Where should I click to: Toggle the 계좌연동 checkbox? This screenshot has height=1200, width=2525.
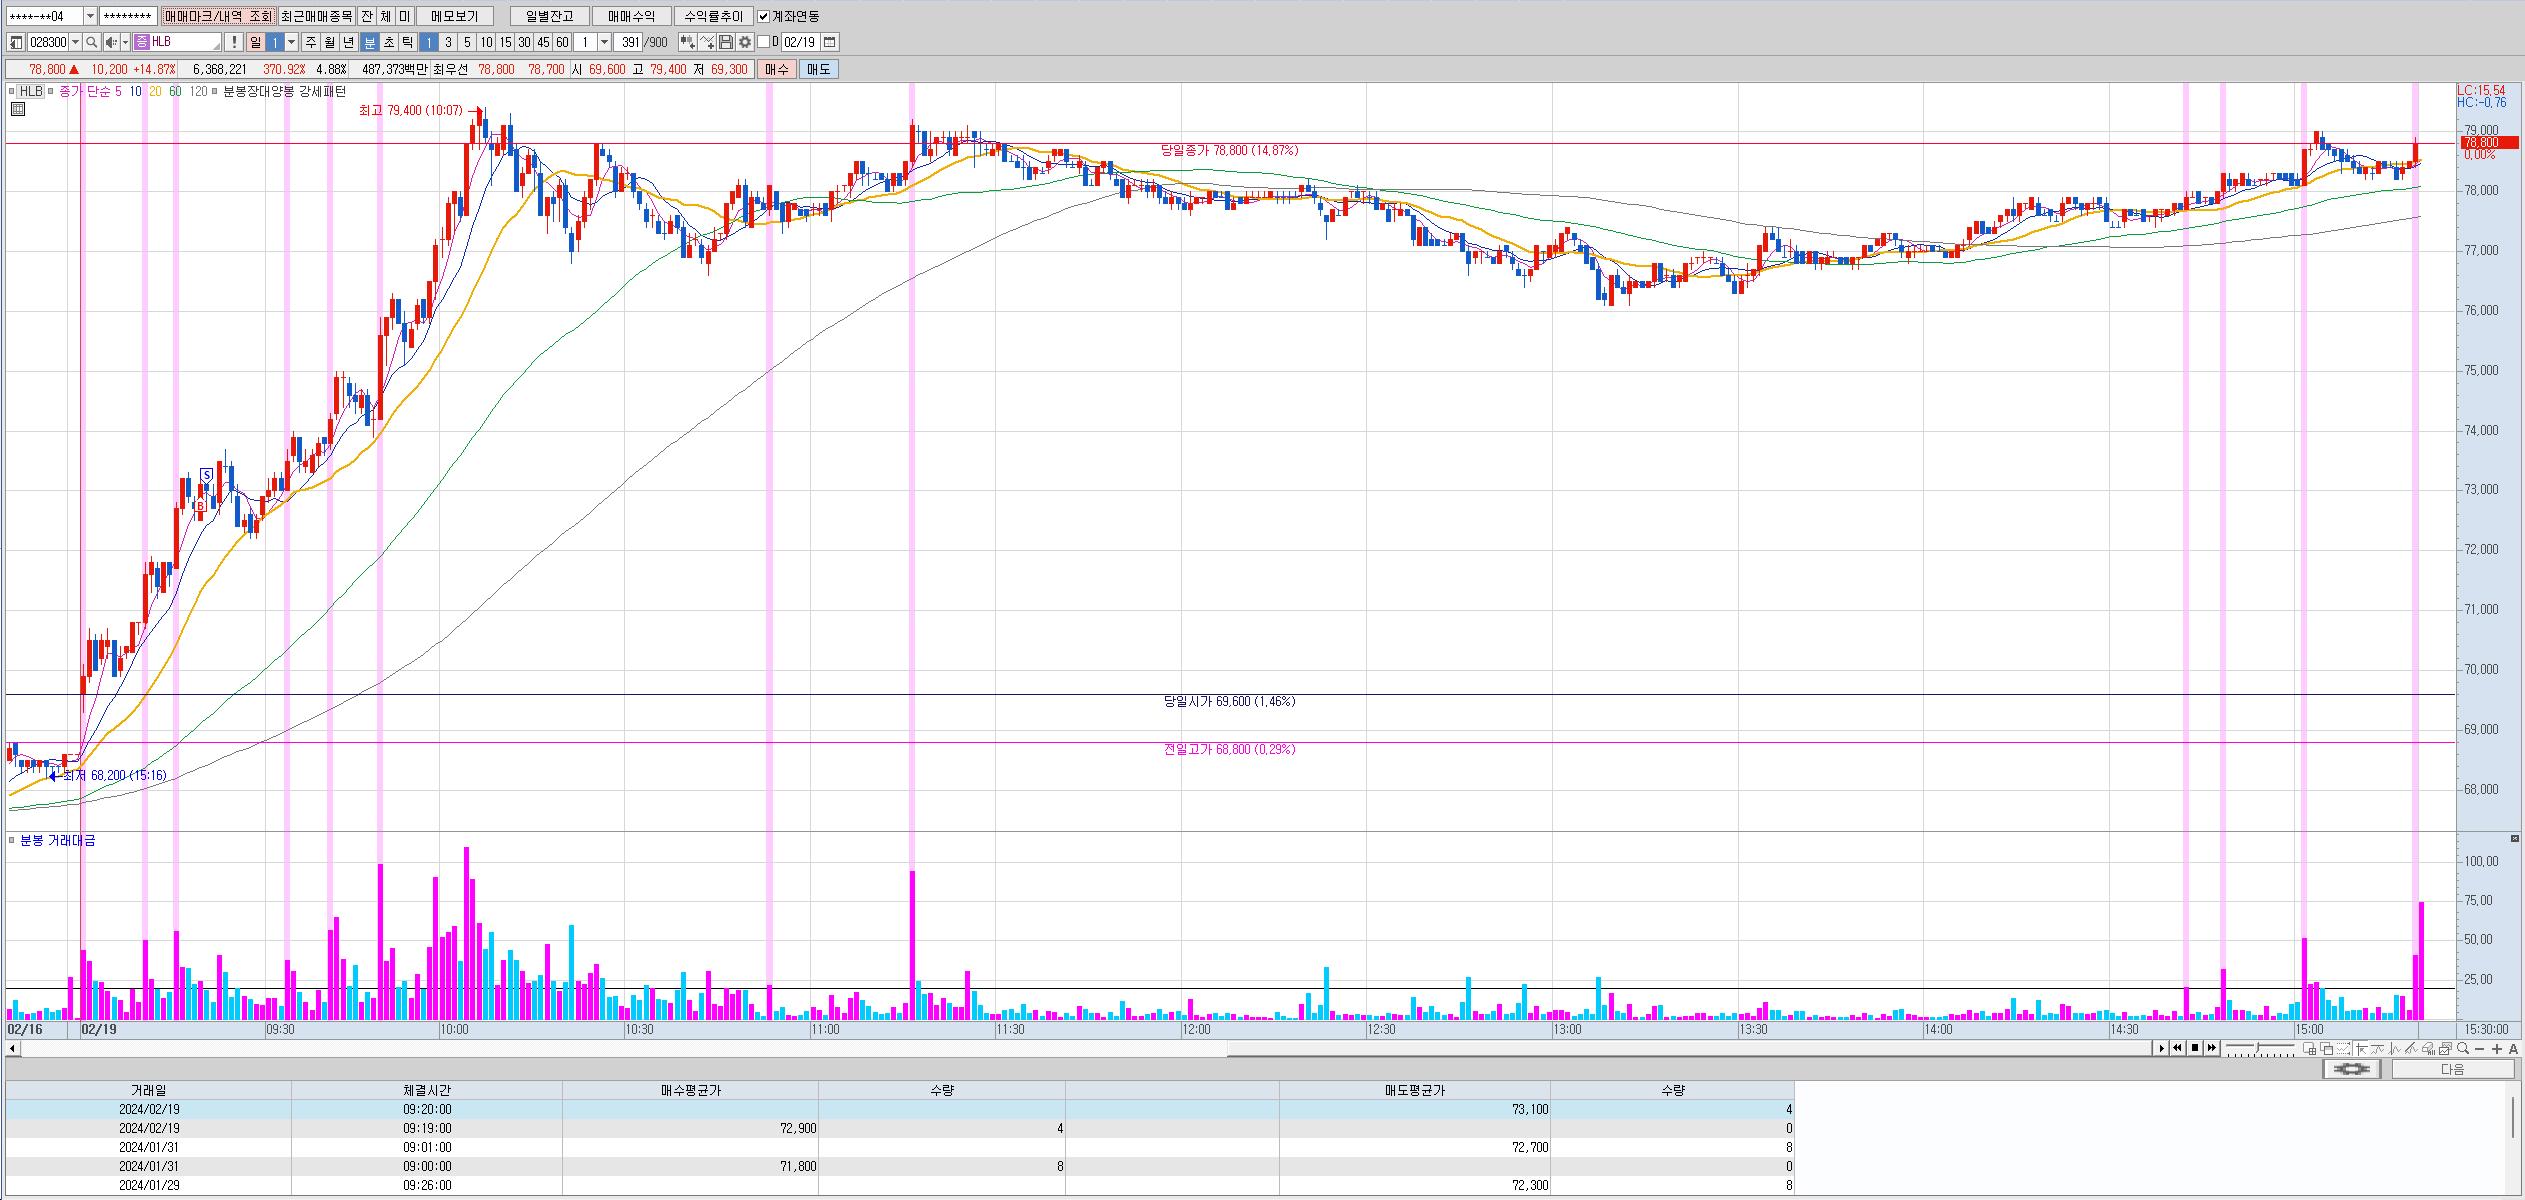point(764,16)
